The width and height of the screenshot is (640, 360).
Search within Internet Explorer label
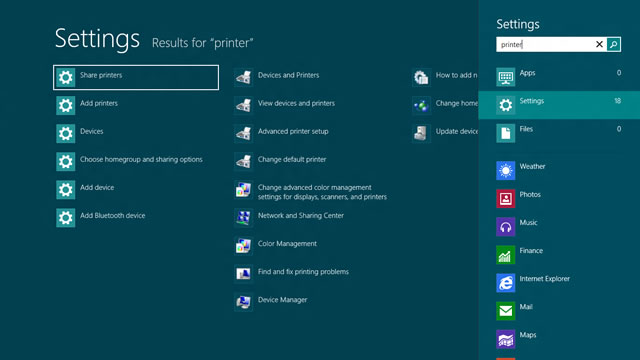[544, 279]
